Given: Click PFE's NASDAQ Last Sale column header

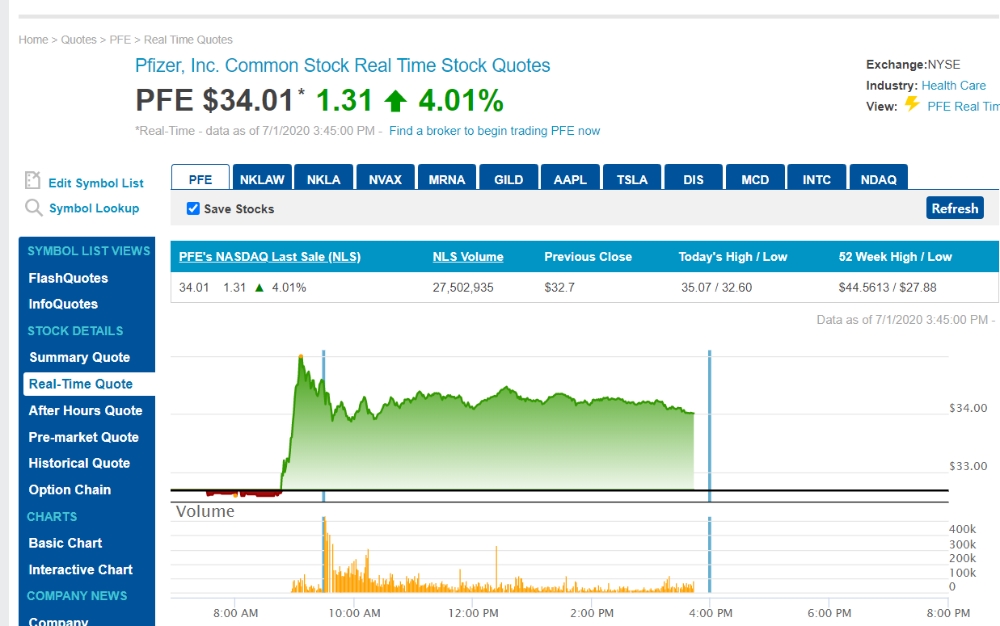Looking at the screenshot, I should click(270, 256).
